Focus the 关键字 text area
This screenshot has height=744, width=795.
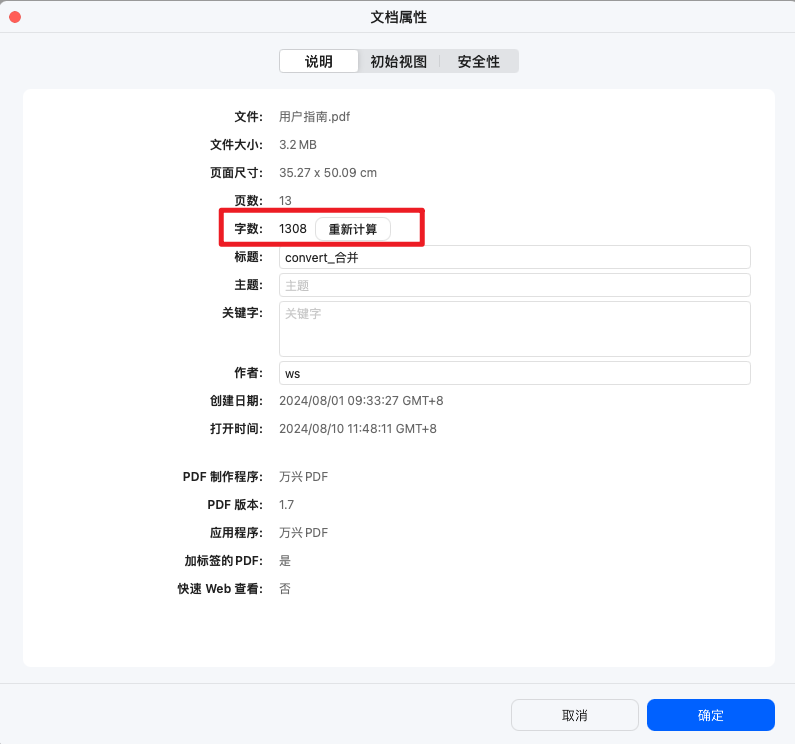pyautogui.click(x=515, y=329)
